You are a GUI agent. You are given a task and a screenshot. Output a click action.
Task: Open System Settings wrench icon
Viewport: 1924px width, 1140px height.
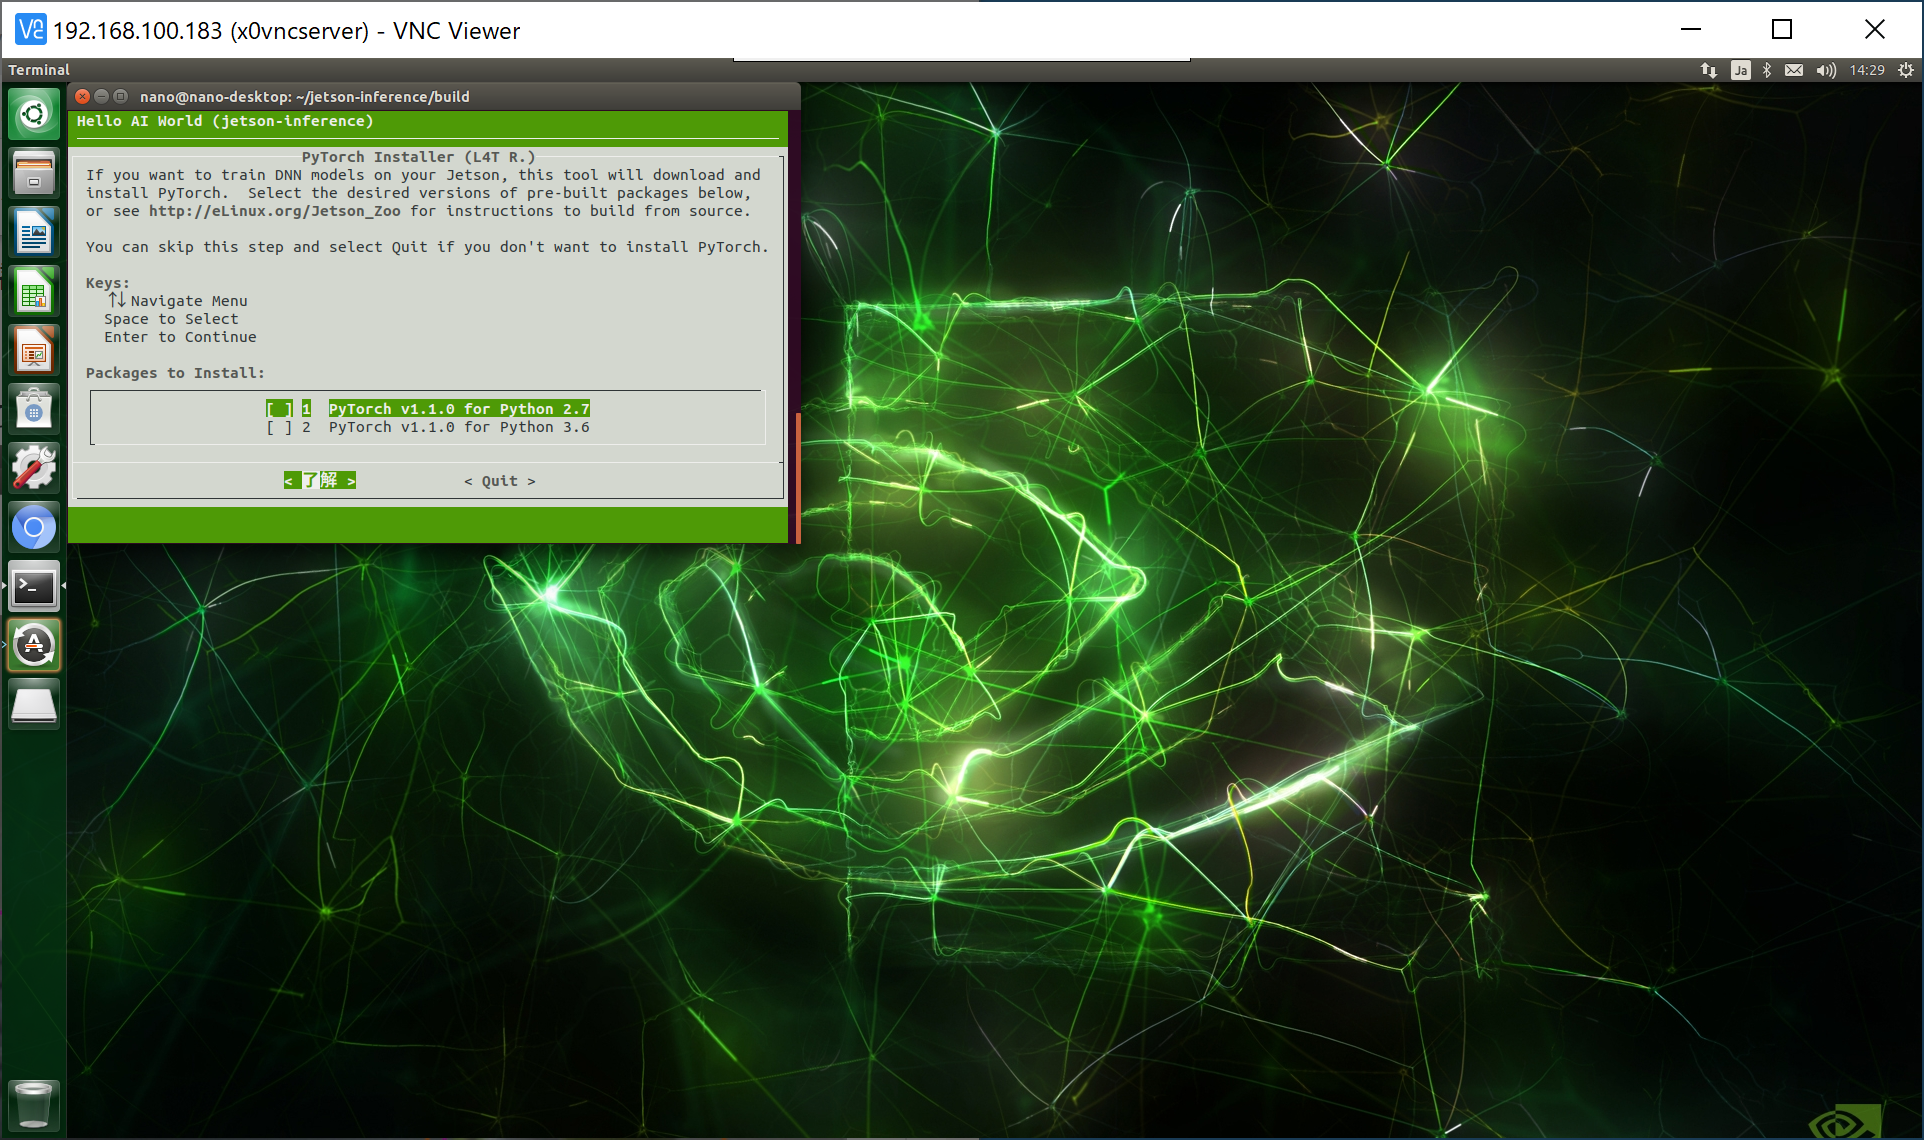(x=34, y=468)
